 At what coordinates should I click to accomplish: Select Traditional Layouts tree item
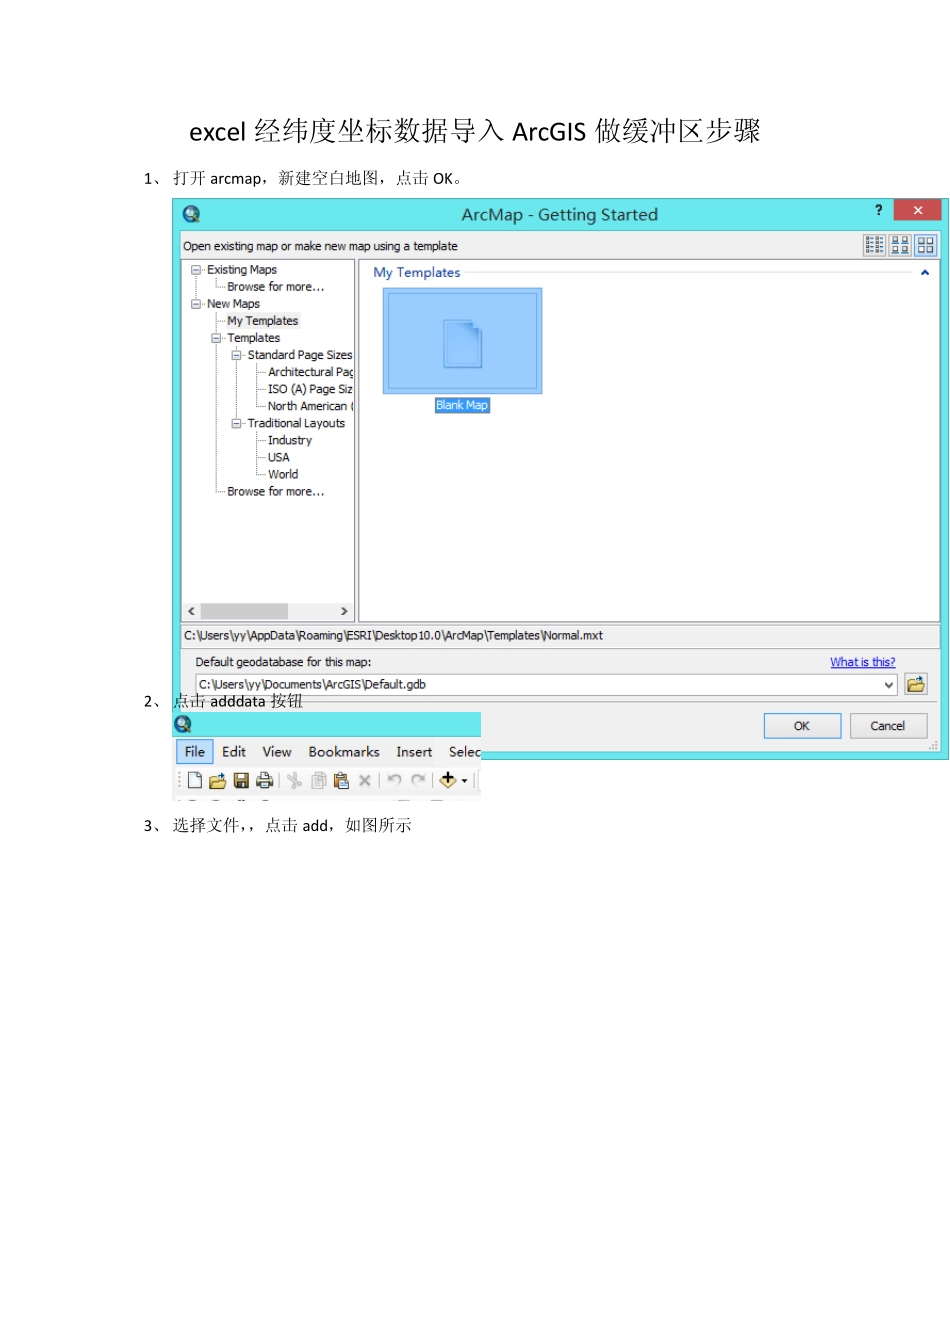[x=296, y=423]
